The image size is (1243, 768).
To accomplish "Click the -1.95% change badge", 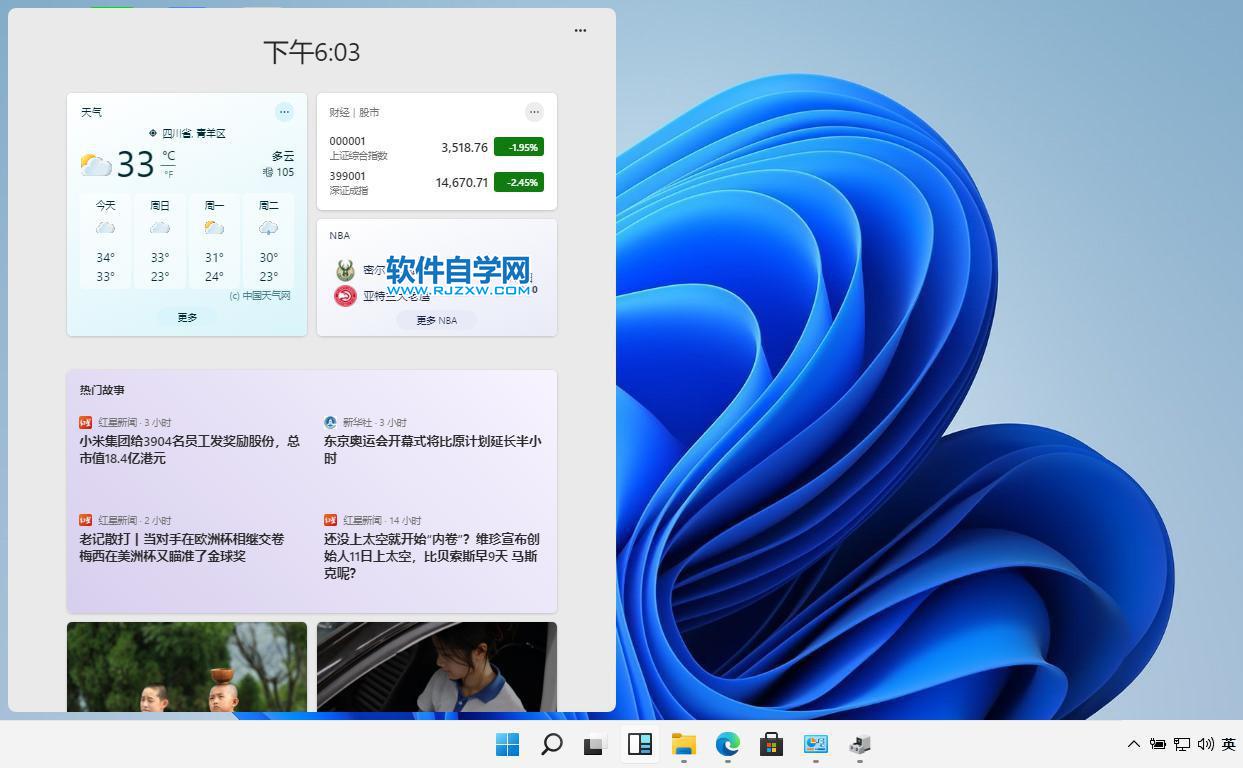I will (x=519, y=147).
